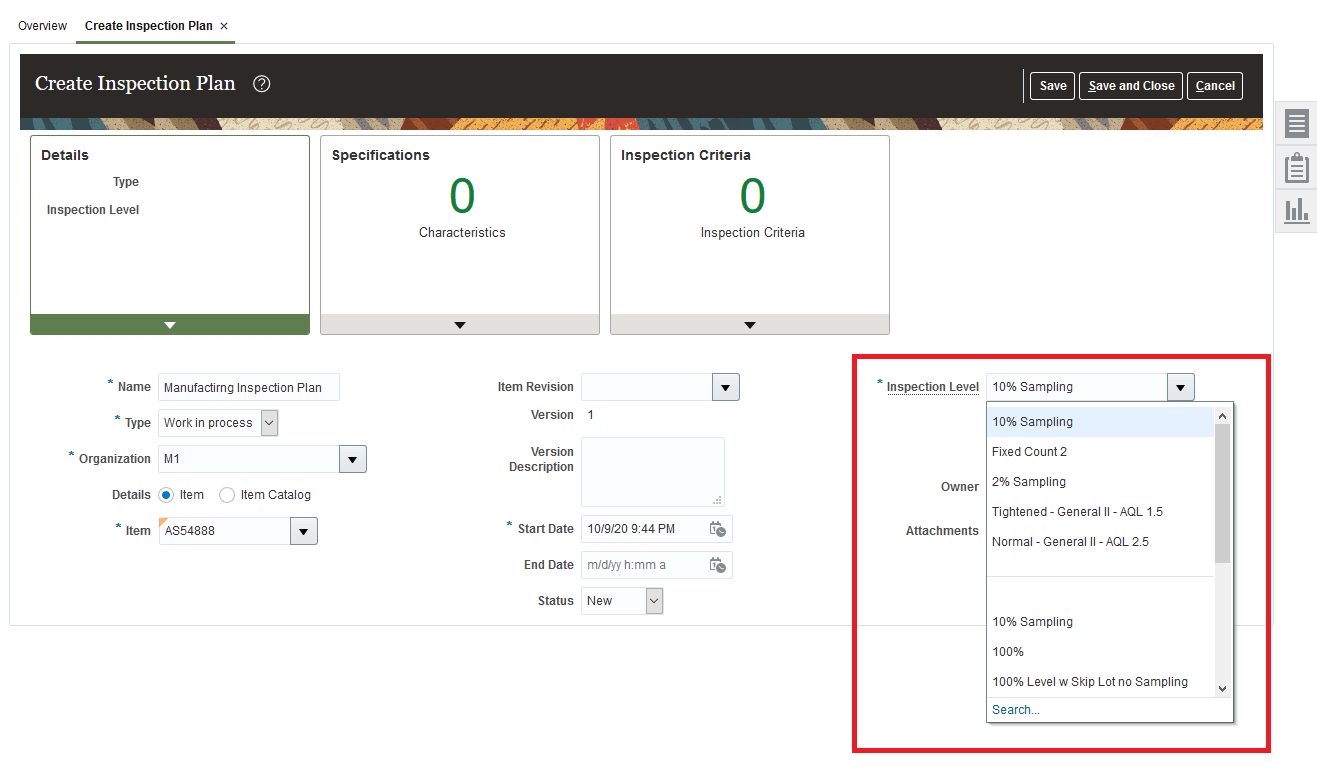Open the Organization dropdown
Viewport: 1317px width, 777px height.
(352, 458)
